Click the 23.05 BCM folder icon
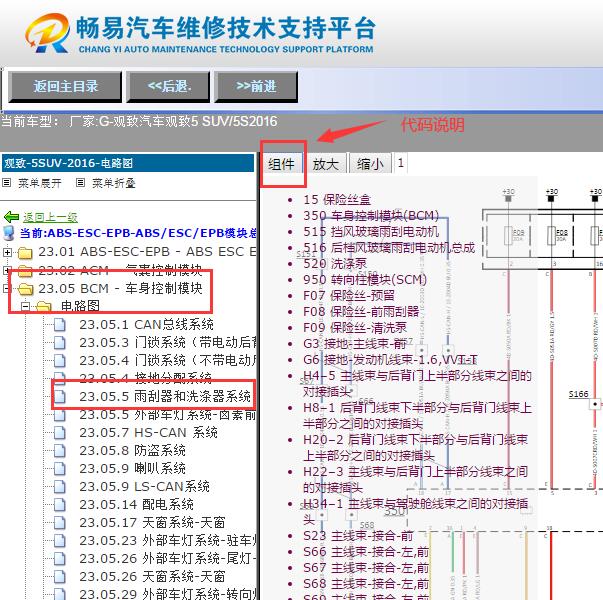The height and width of the screenshot is (600, 603). coord(25,288)
